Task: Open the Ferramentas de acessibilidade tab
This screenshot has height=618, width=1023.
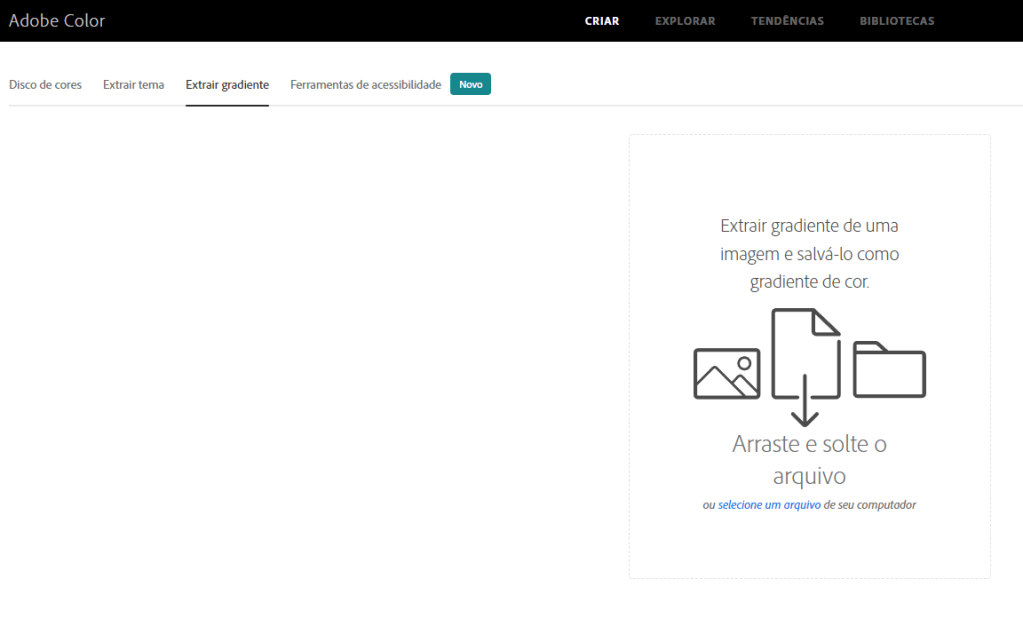Action: tap(365, 85)
